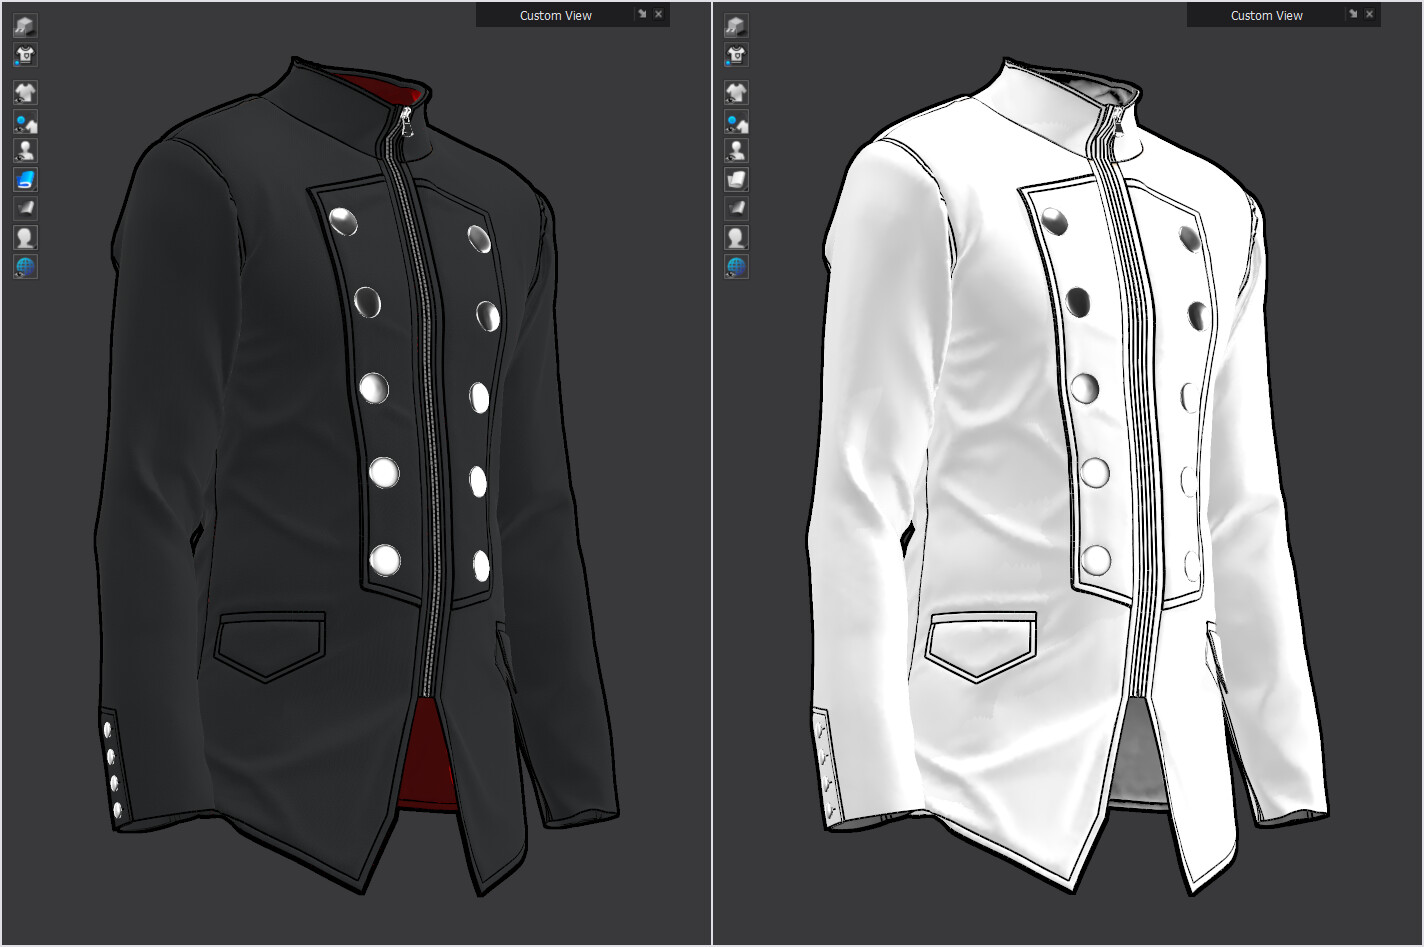Close the right Custom View panel
This screenshot has height=947, width=1424.
tap(1369, 14)
